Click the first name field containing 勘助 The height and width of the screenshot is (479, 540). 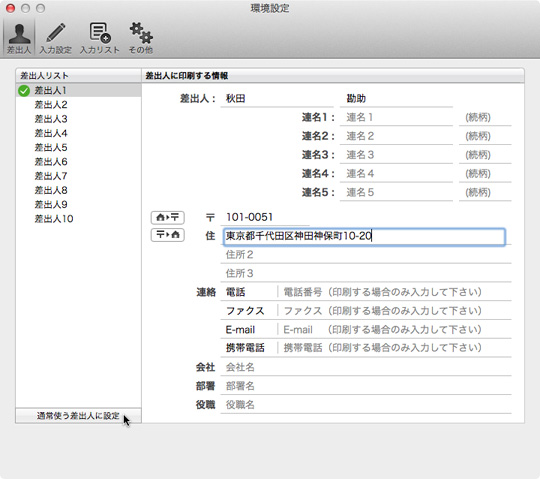click(396, 99)
